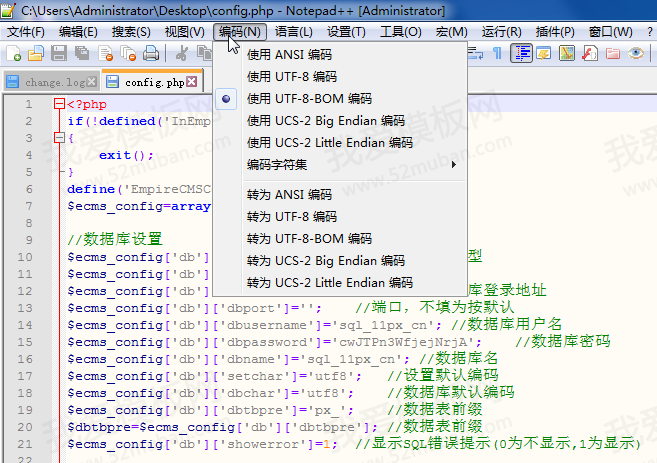Click the //数据库设置 comment text
657x463 pixels.
click(x=115, y=239)
